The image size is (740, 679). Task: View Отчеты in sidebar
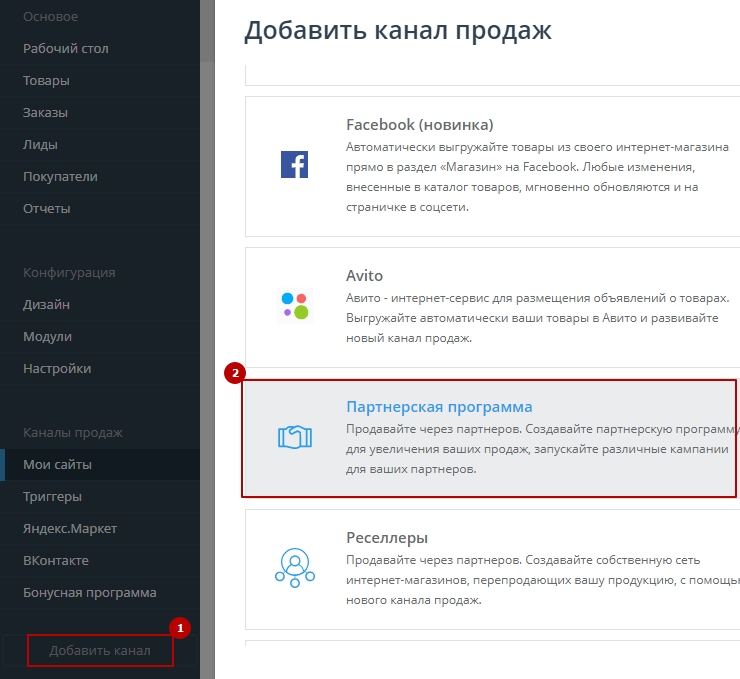pyautogui.click(x=47, y=208)
